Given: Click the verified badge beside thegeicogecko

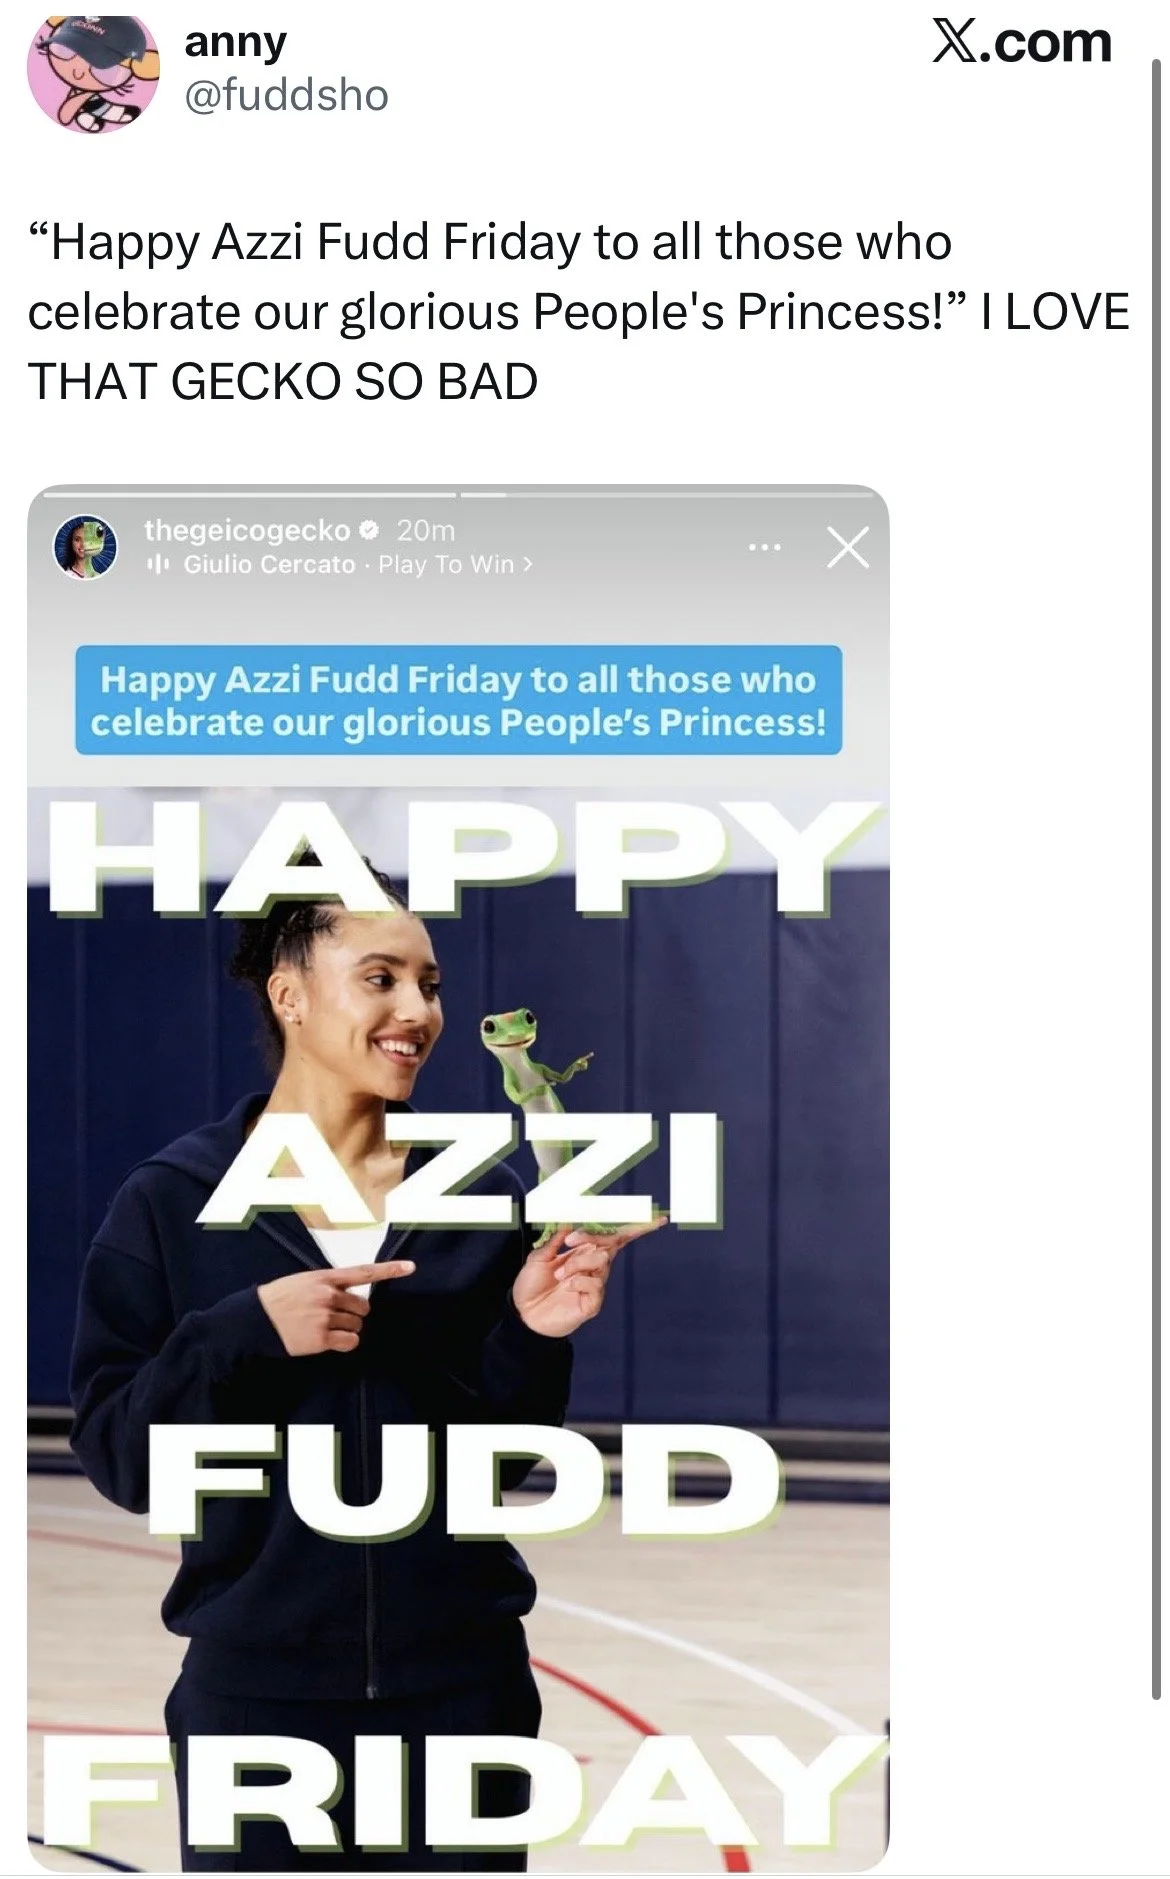Looking at the screenshot, I should [x=368, y=529].
